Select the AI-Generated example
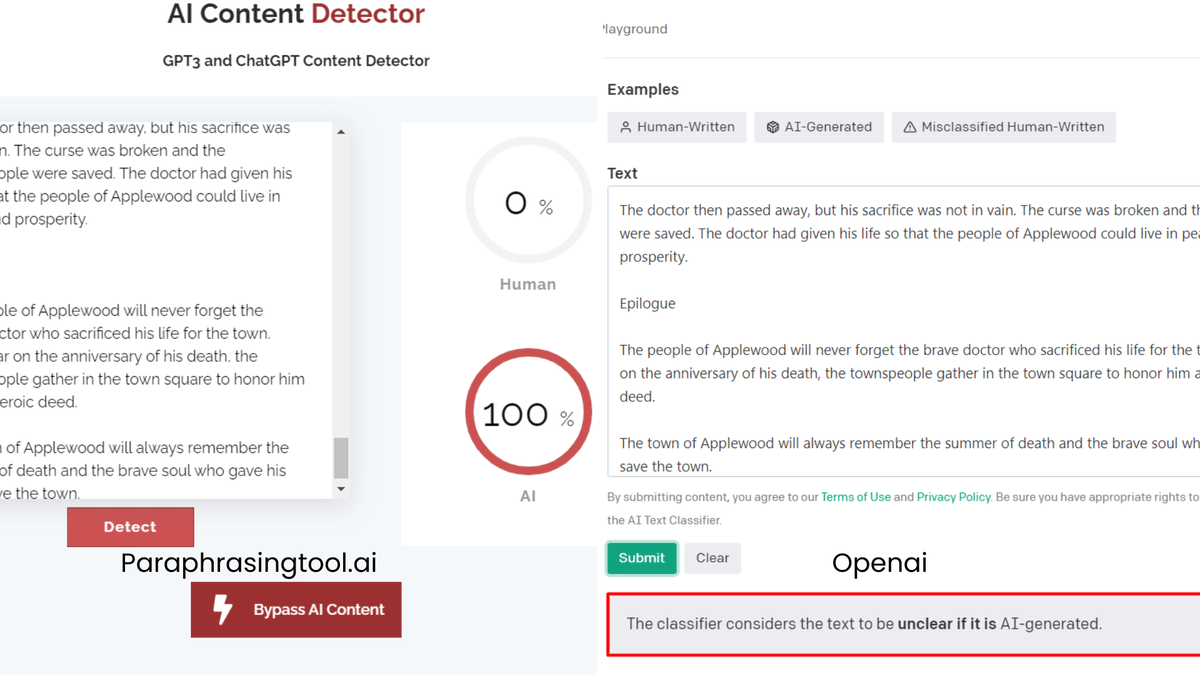 coord(819,127)
